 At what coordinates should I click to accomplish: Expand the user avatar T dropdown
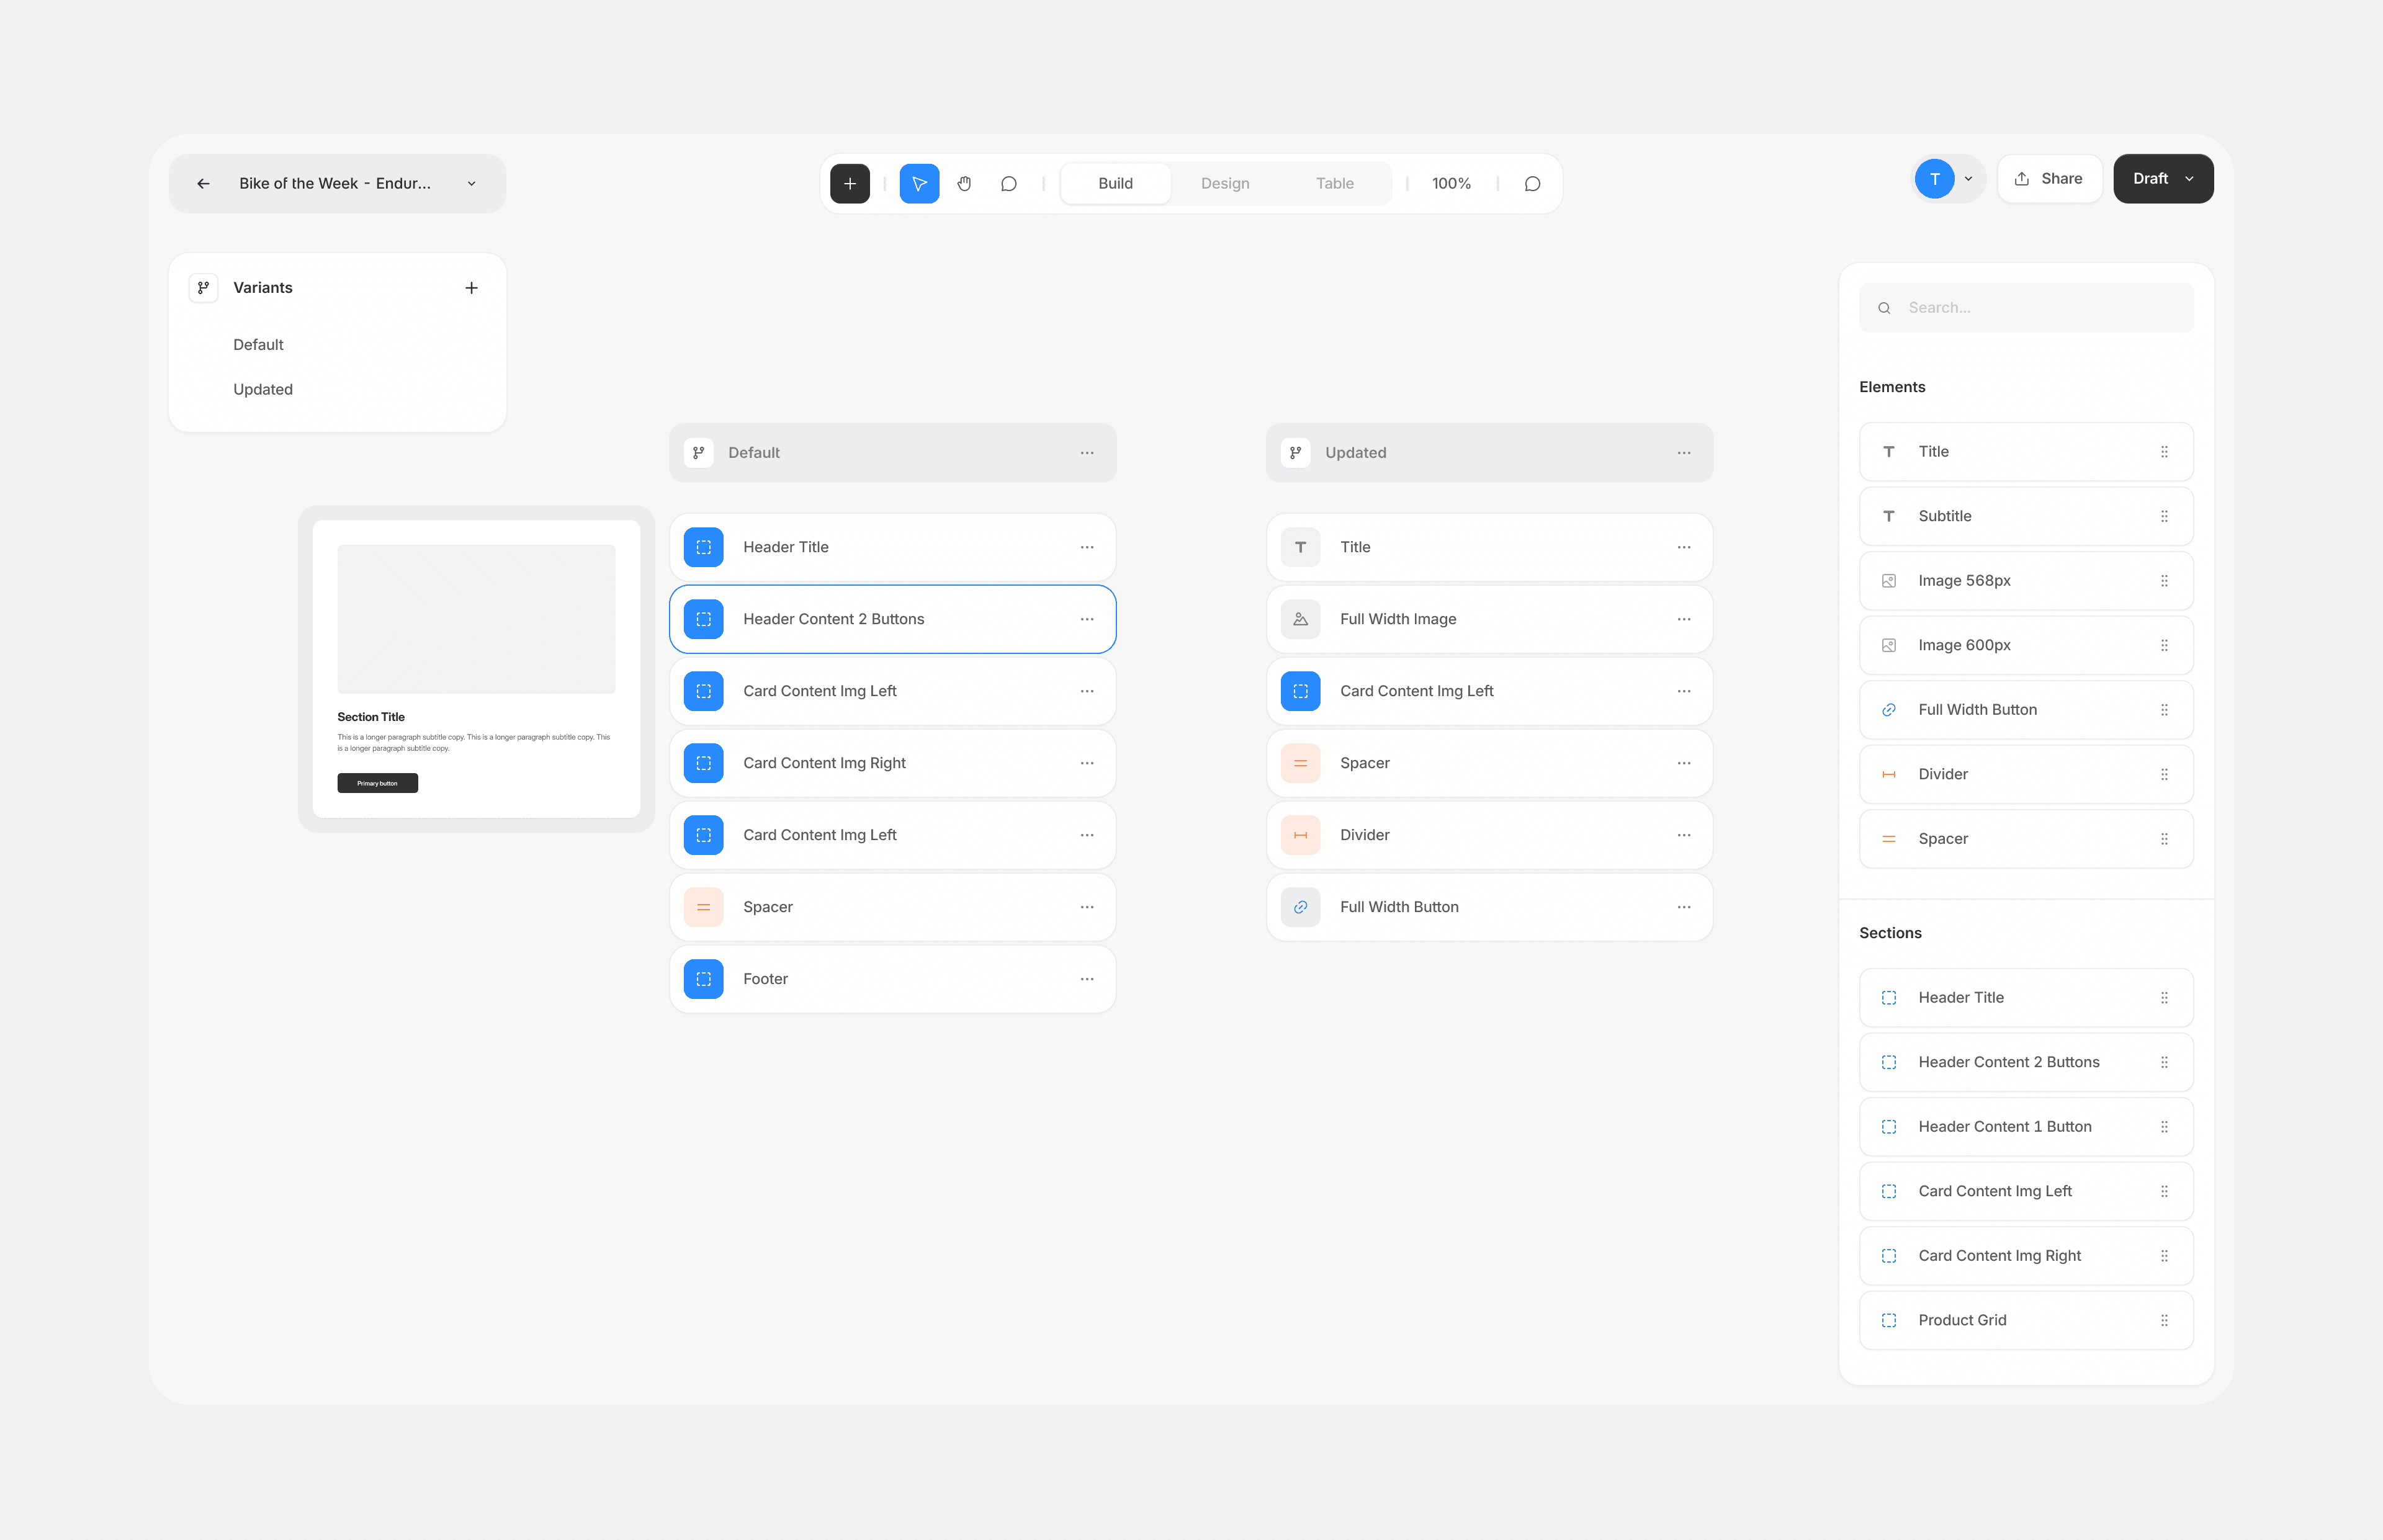click(x=1968, y=179)
